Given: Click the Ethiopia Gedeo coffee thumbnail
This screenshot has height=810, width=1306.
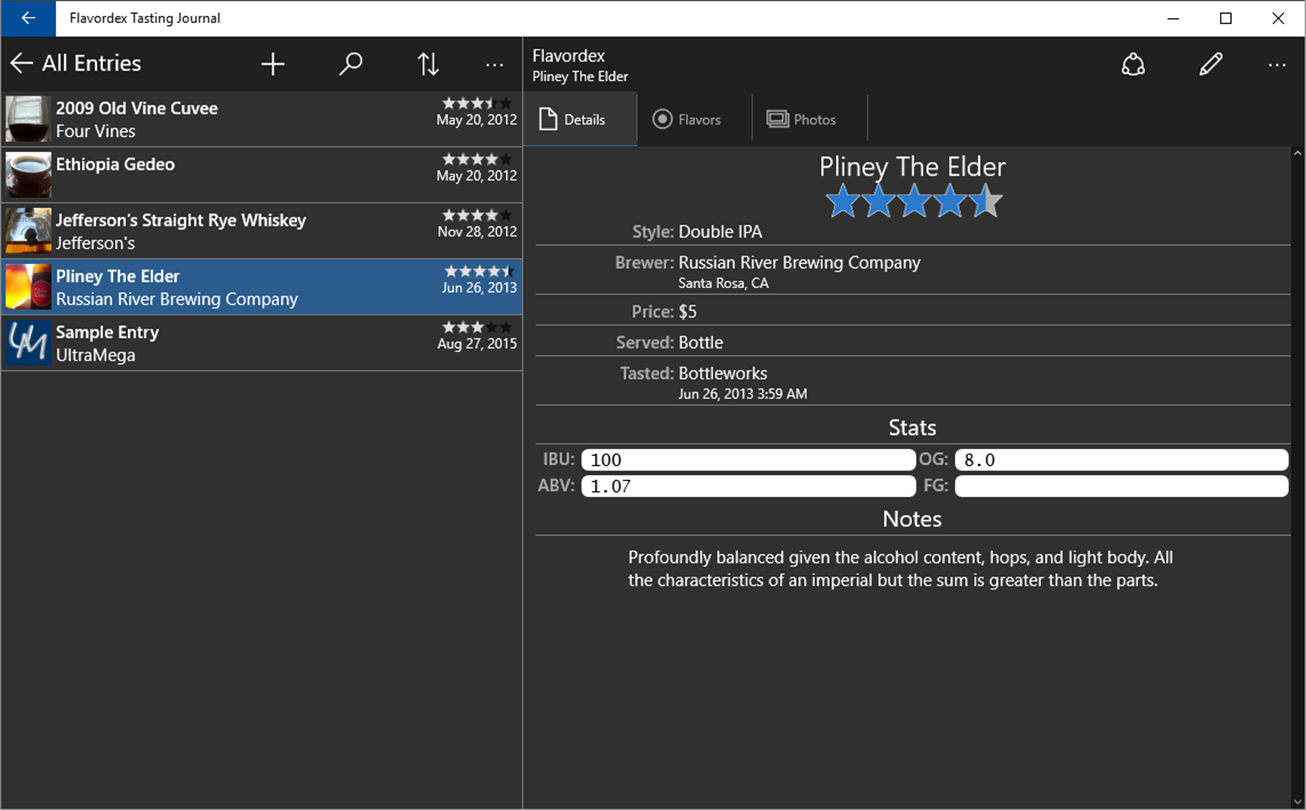Looking at the screenshot, I should [x=28, y=175].
